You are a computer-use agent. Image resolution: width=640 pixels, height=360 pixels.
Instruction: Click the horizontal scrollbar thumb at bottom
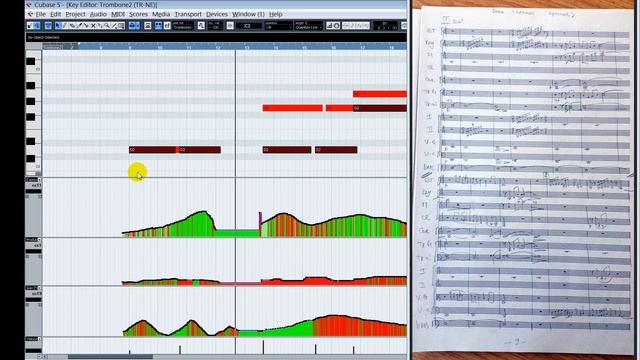(110, 357)
